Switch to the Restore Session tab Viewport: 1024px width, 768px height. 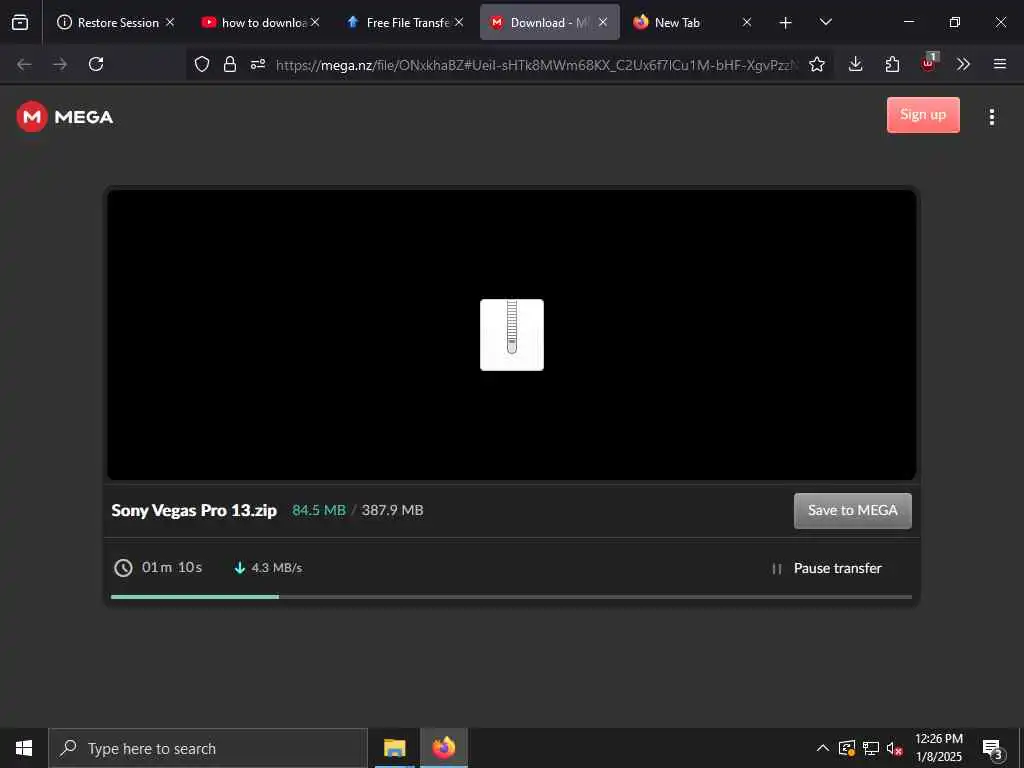click(116, 22)
